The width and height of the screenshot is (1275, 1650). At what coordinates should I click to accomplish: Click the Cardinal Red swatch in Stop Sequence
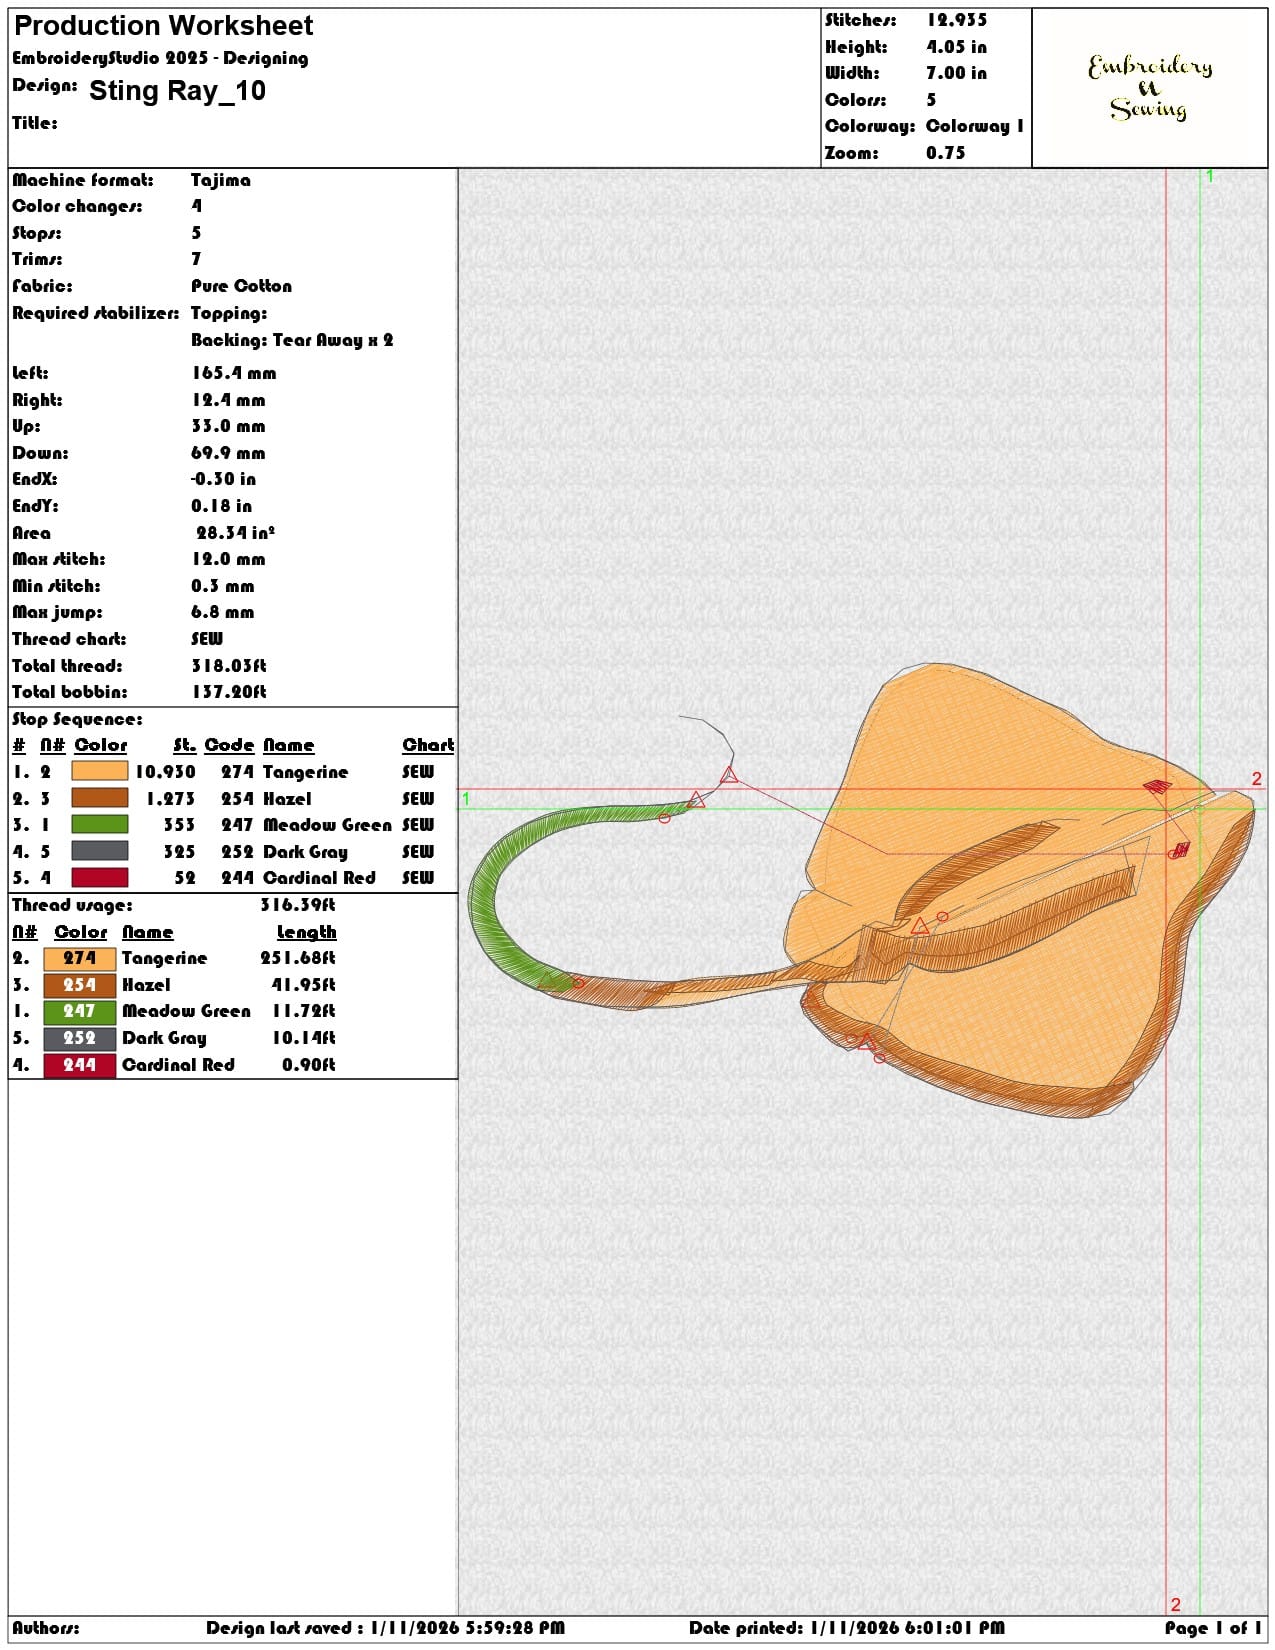(100, 877)
